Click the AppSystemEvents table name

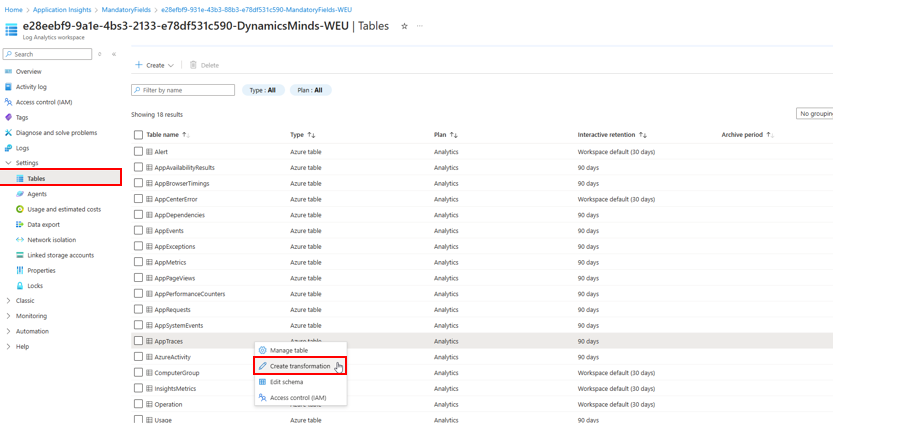pos(179,325)
